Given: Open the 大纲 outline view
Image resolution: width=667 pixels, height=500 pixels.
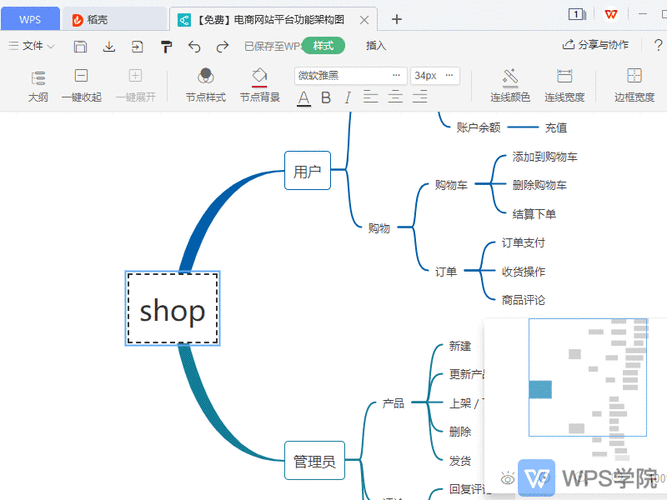Looking at the screenshot, I should coord(38,86).
